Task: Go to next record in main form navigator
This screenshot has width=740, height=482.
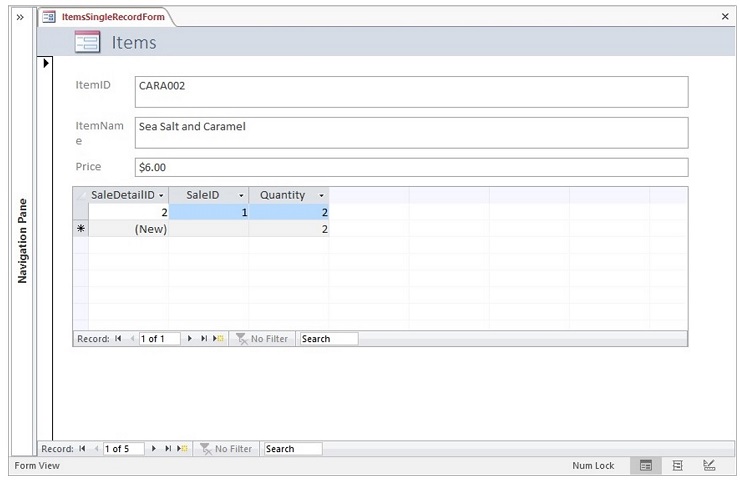Action: point(154,449)
